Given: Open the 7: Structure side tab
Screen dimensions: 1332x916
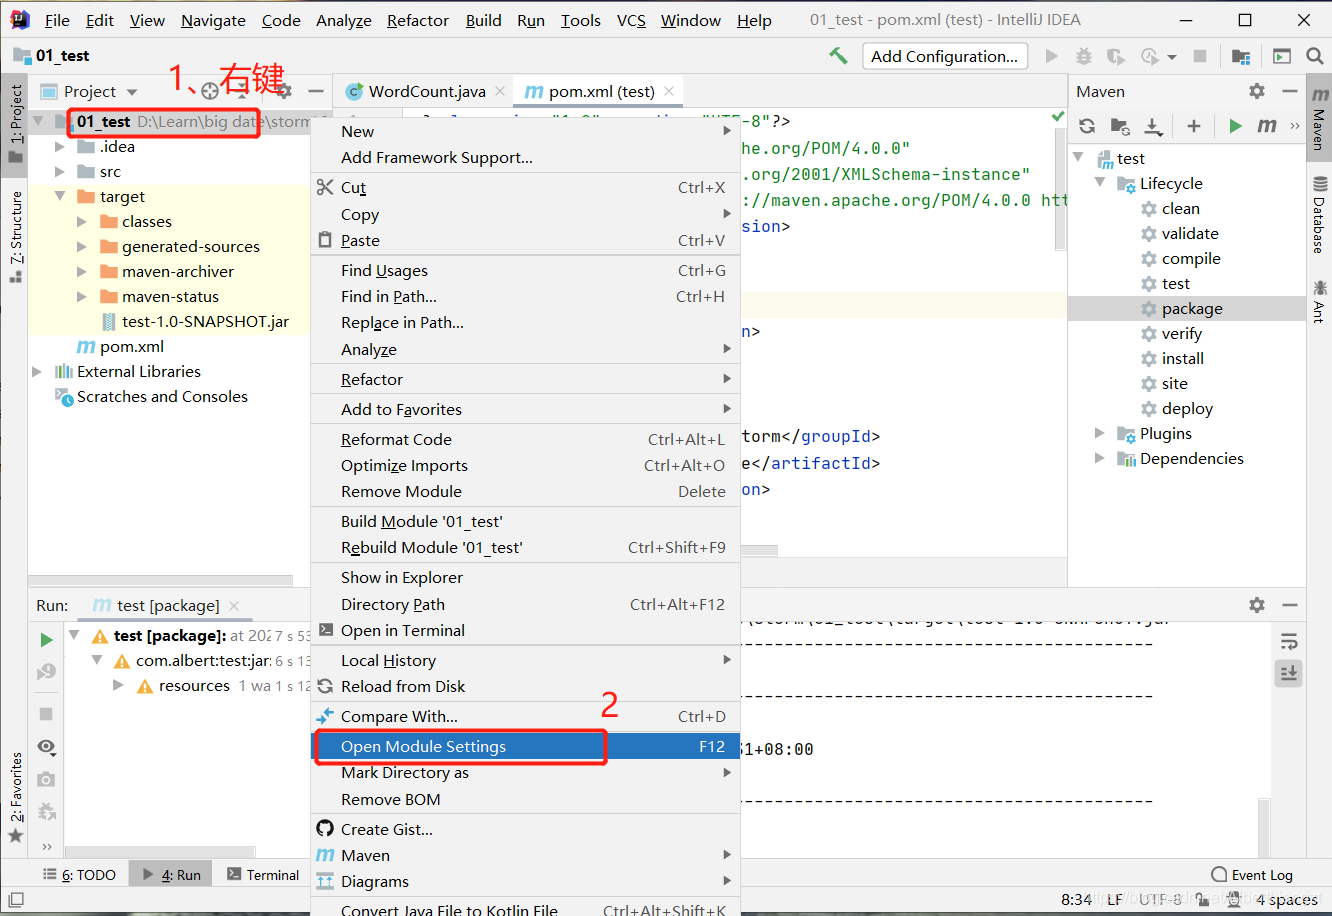Looking at the screenshot, I should tap(15, 237).
